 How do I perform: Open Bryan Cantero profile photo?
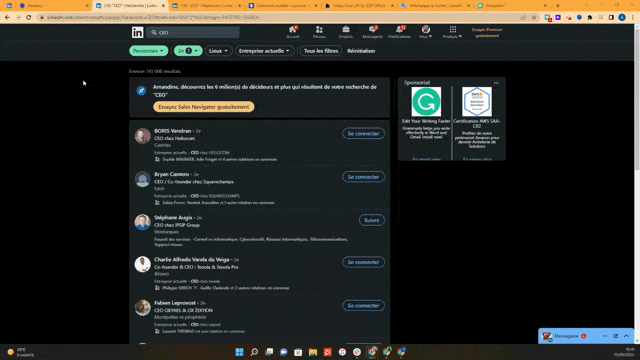click(142, 179)
